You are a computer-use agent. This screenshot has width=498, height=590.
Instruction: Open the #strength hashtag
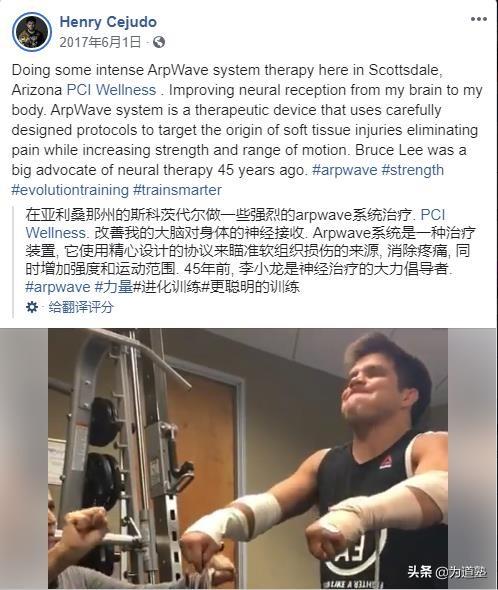coord(413,170)
